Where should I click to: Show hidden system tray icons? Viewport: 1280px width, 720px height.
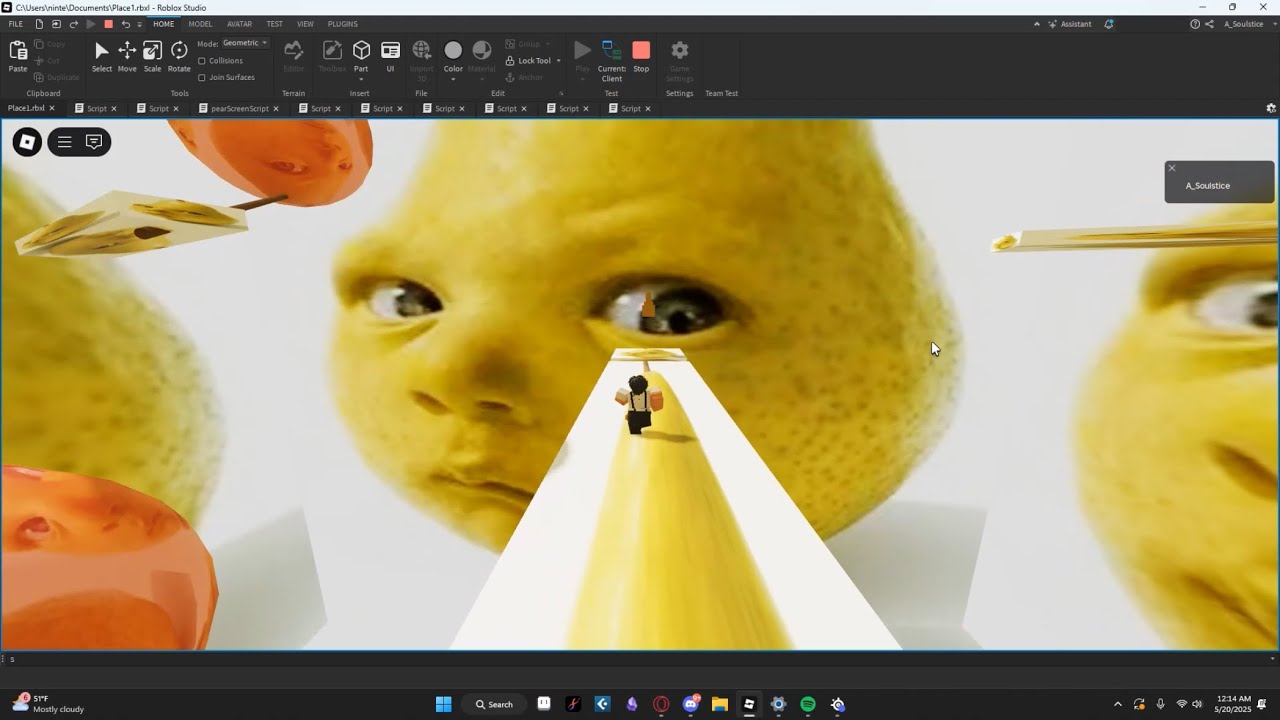[1117, 704]
